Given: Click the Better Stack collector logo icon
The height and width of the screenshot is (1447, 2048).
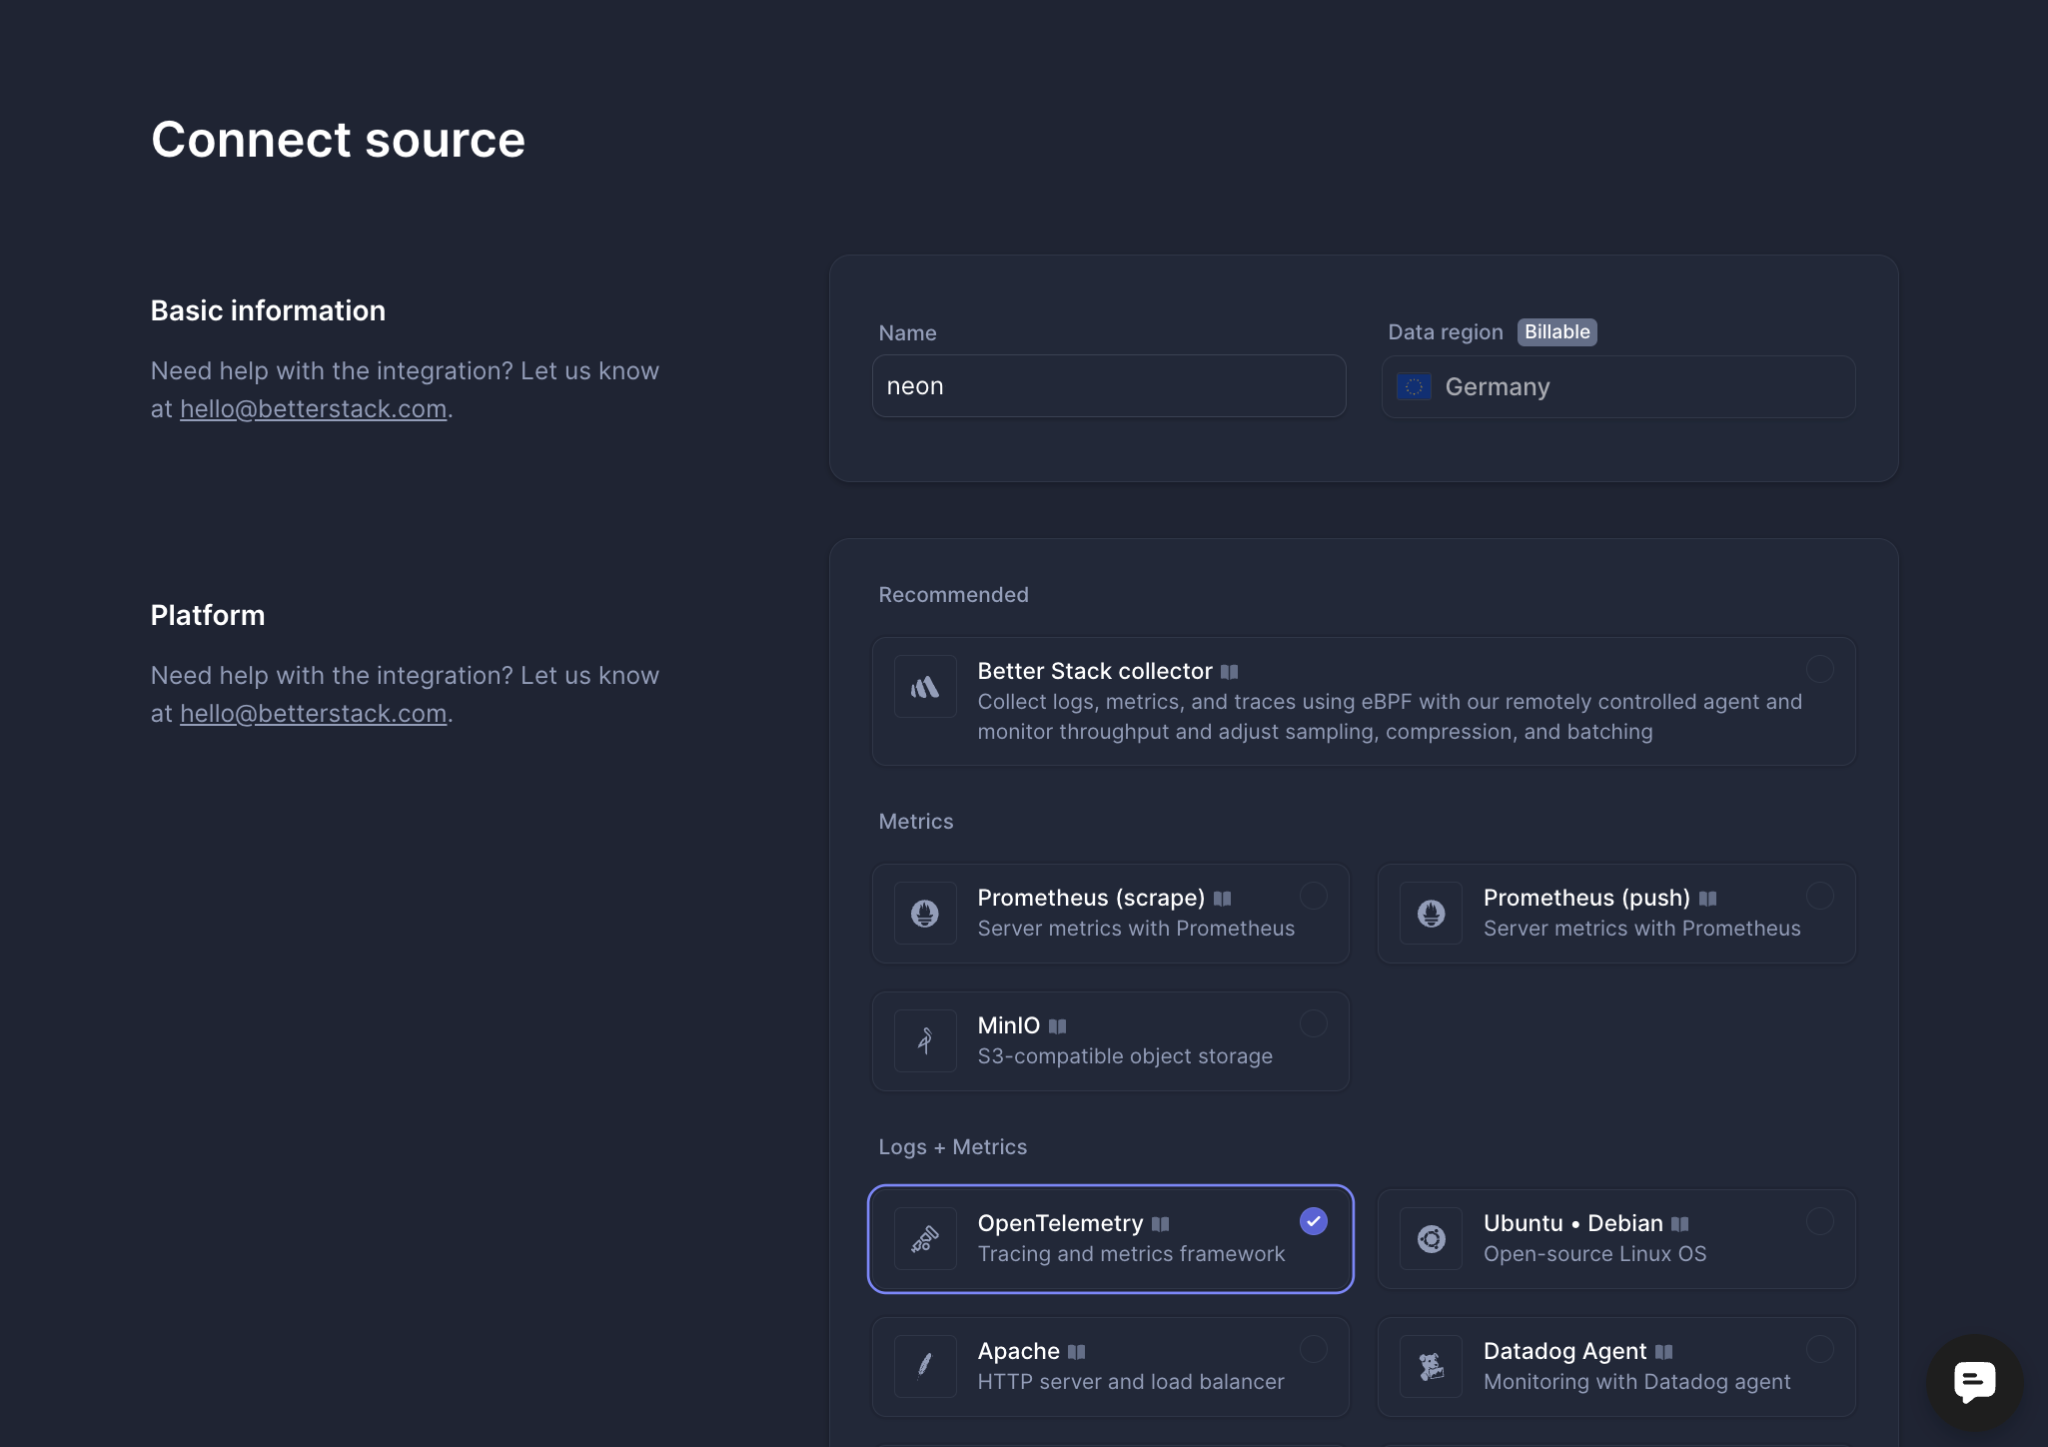Looking at the screenshot, I should (923, 686).
